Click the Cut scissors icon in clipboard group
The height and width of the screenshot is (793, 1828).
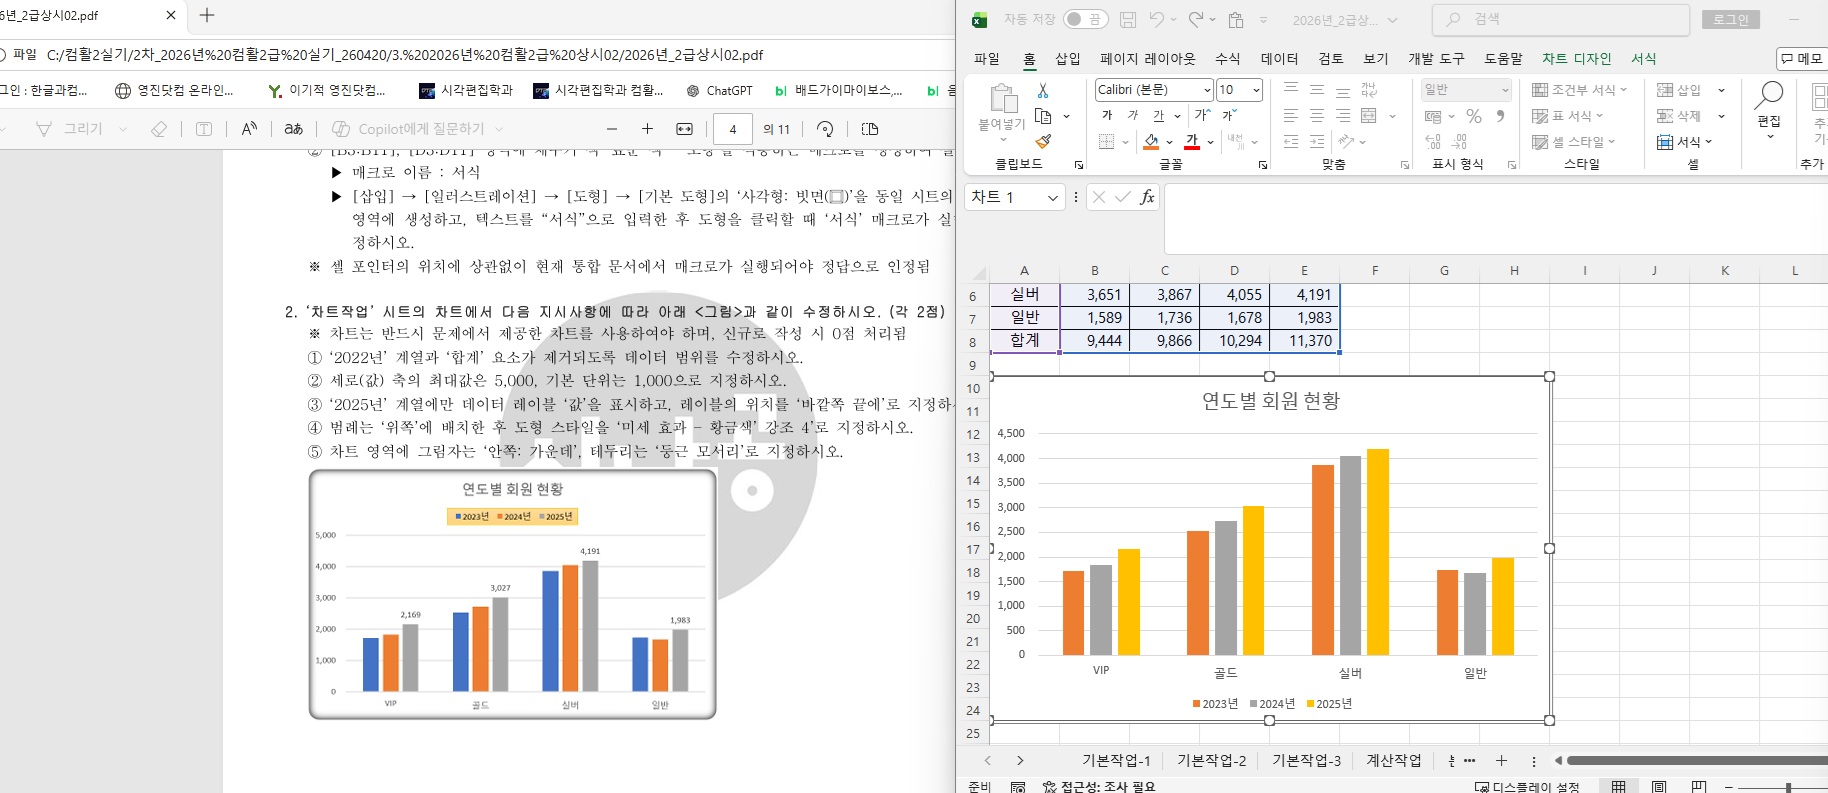click(x=1043, y=90)
